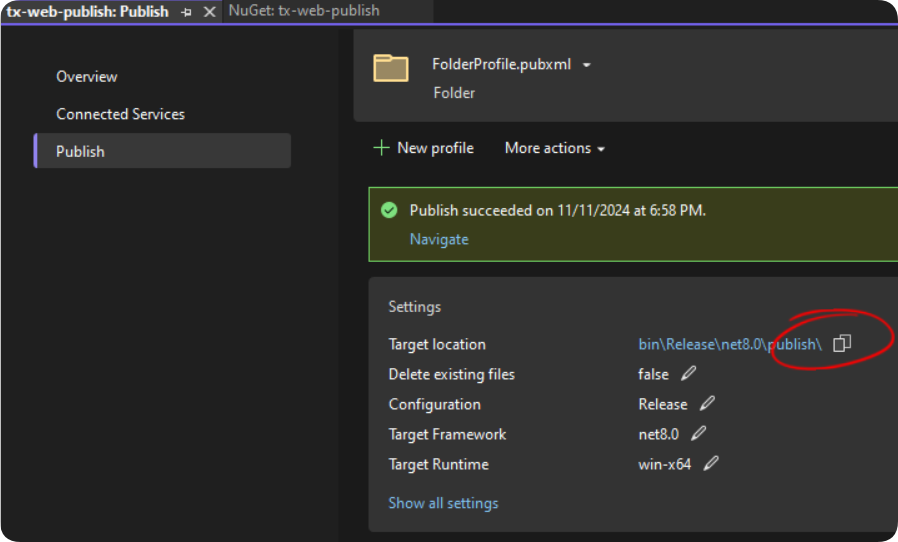Edit Target Runtime win-x64 pencil icon

(711, 463)
